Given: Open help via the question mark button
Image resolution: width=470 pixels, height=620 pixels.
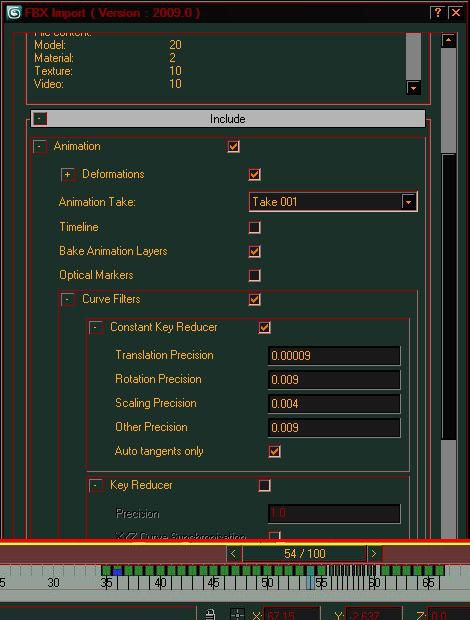Looking at the screenshot, I should pos(437,13).
